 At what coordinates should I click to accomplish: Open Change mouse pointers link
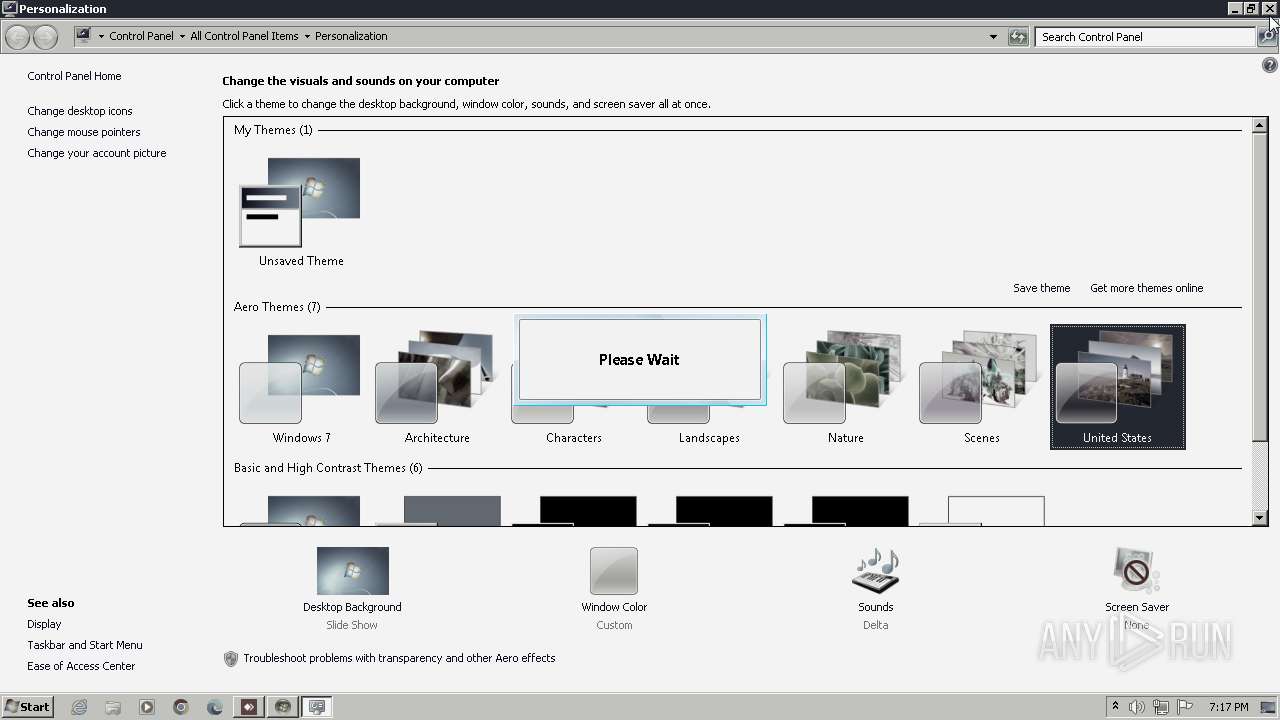click(x=84, y=132)
